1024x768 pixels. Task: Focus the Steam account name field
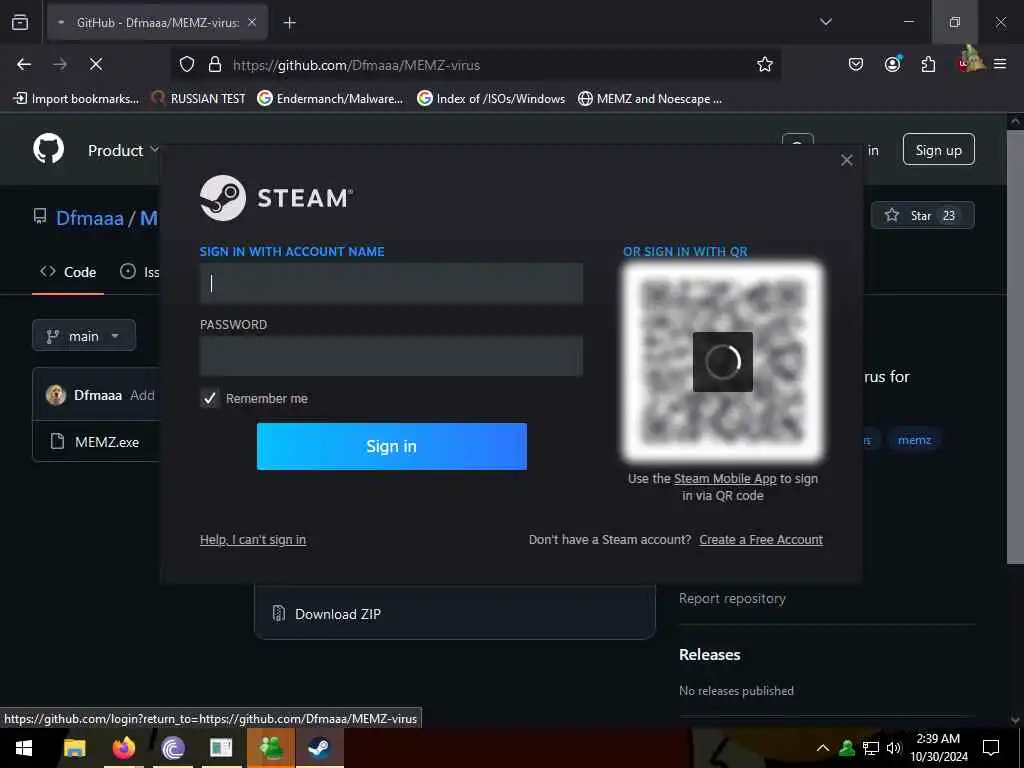(x=391, y=283)
